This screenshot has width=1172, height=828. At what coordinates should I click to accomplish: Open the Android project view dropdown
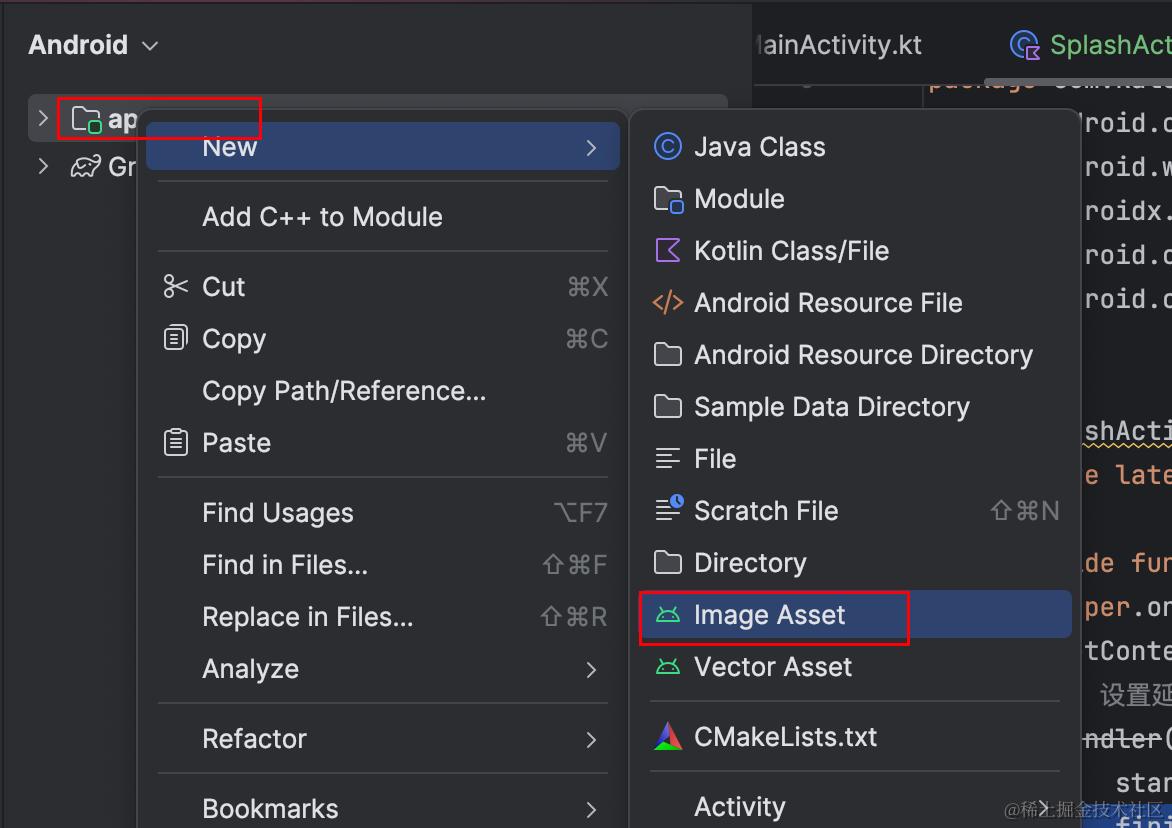93,45
